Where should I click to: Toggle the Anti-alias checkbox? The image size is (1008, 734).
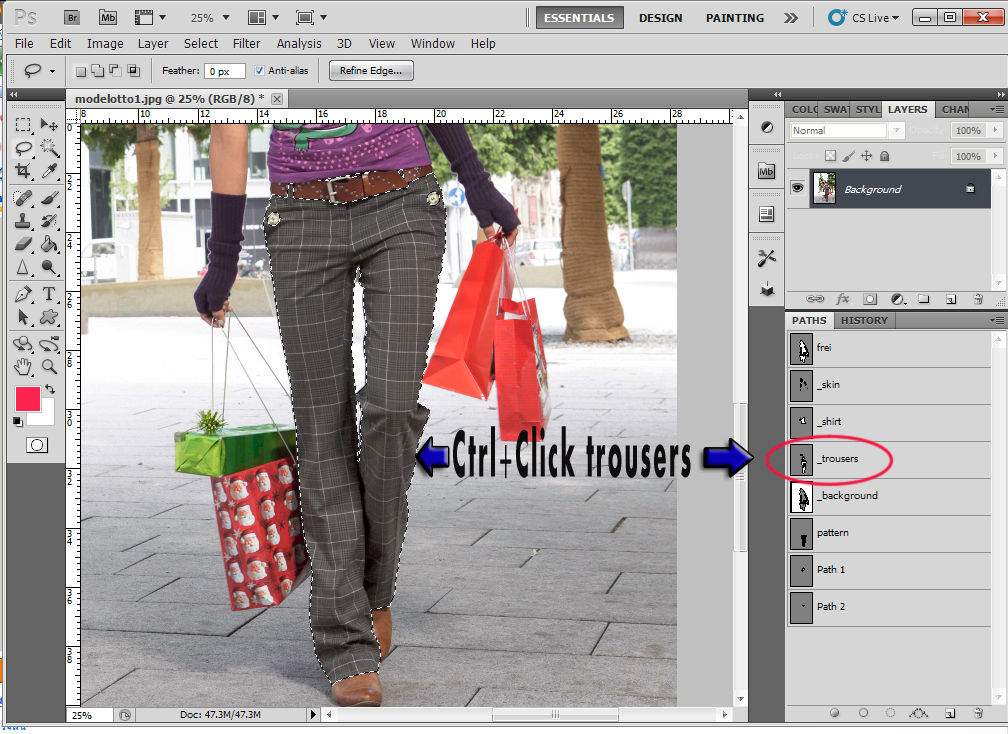(x=259, y=71)
